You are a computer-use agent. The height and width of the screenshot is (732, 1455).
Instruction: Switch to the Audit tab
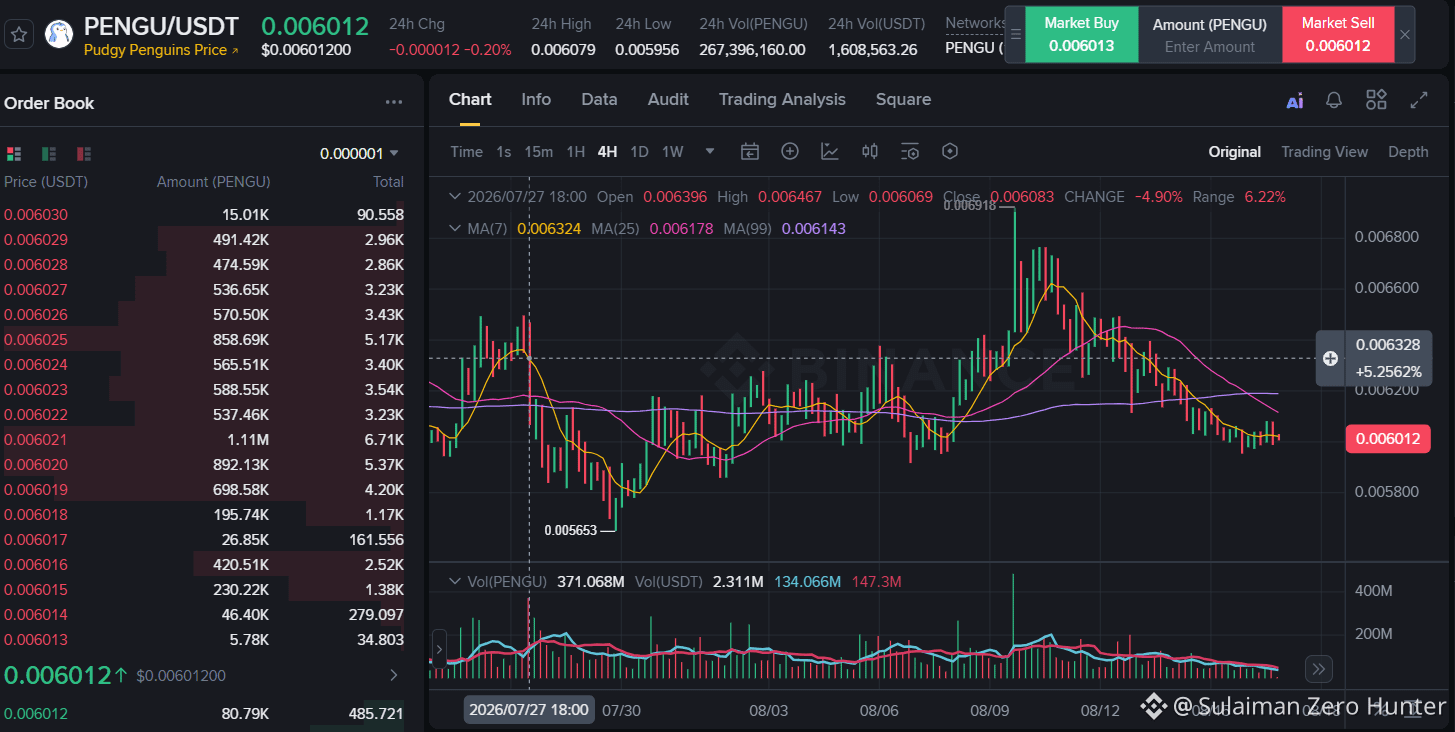coord(668,100)
